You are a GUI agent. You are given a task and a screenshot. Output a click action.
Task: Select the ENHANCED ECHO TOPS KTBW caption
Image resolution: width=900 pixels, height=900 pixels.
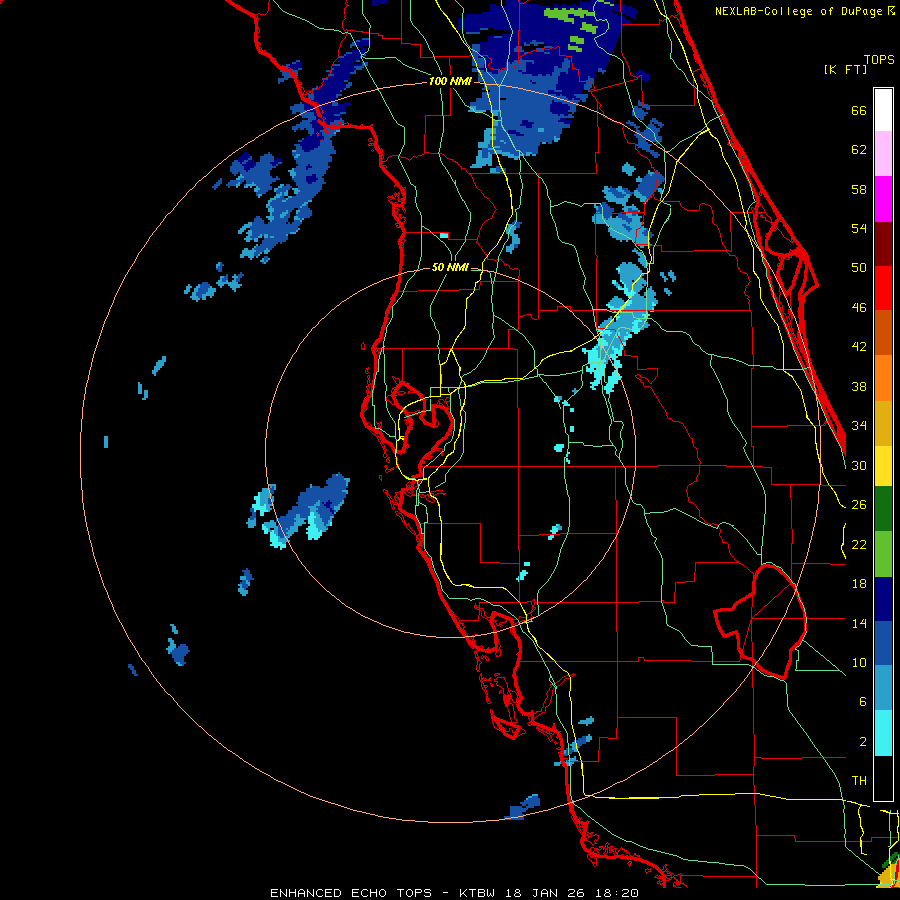(454, 893)
